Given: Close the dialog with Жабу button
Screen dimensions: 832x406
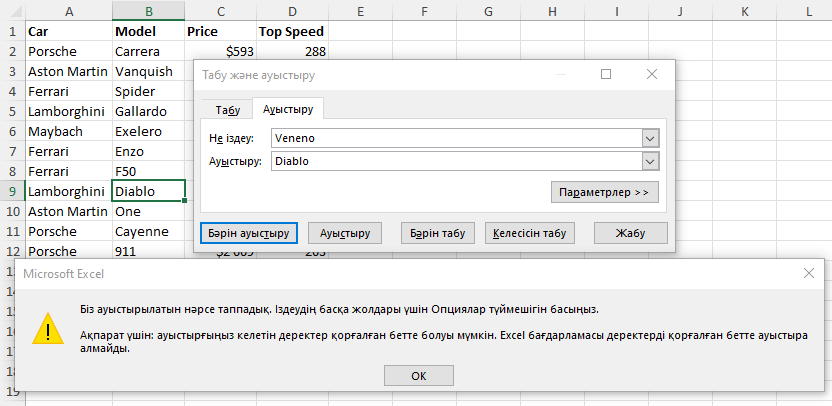Looking at the screenshot, I should point(630,233).
